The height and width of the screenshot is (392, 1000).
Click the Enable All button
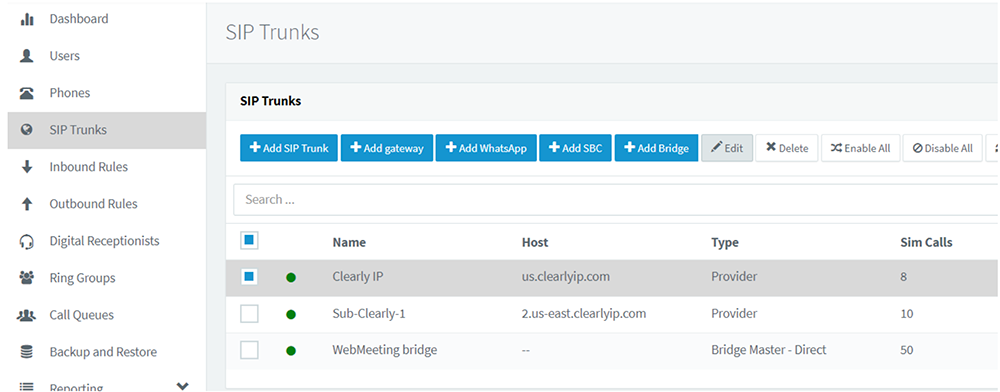tap(860, 148)
